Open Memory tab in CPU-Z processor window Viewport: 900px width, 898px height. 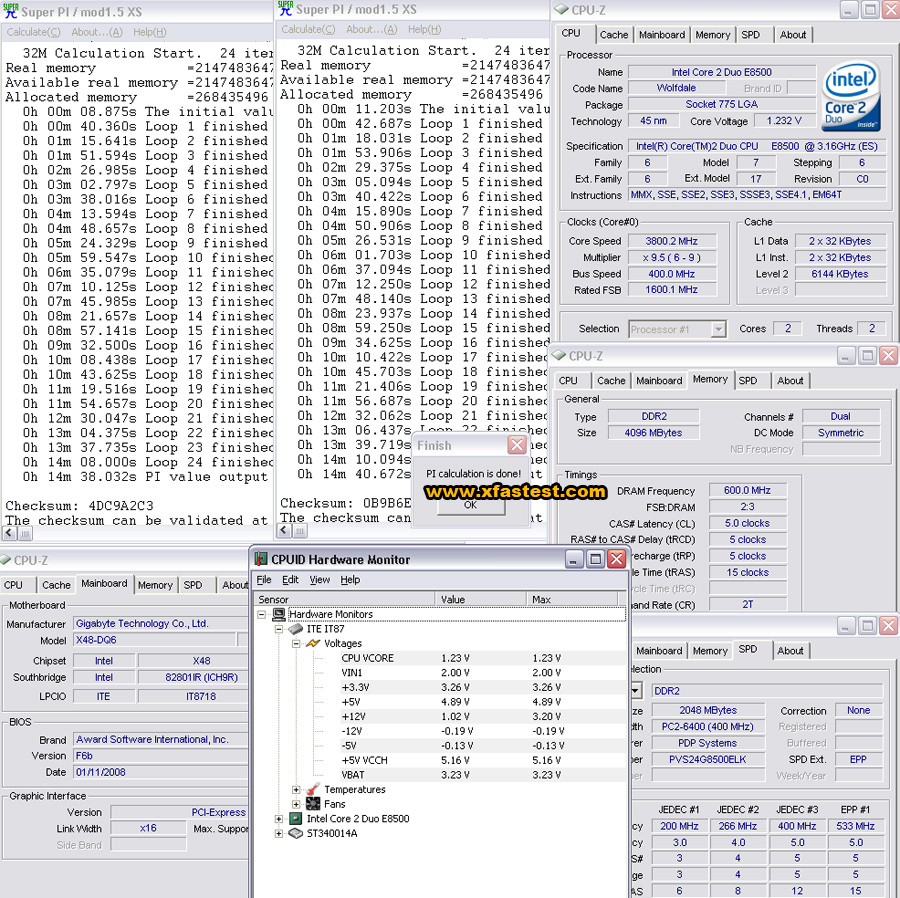pos(712,35)
